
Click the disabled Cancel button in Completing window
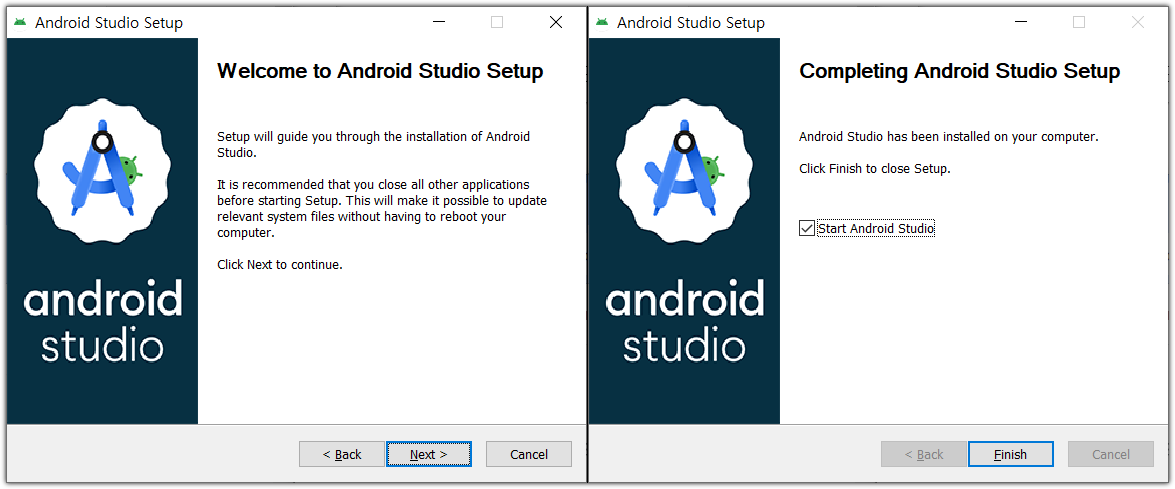coord(1111,454)
